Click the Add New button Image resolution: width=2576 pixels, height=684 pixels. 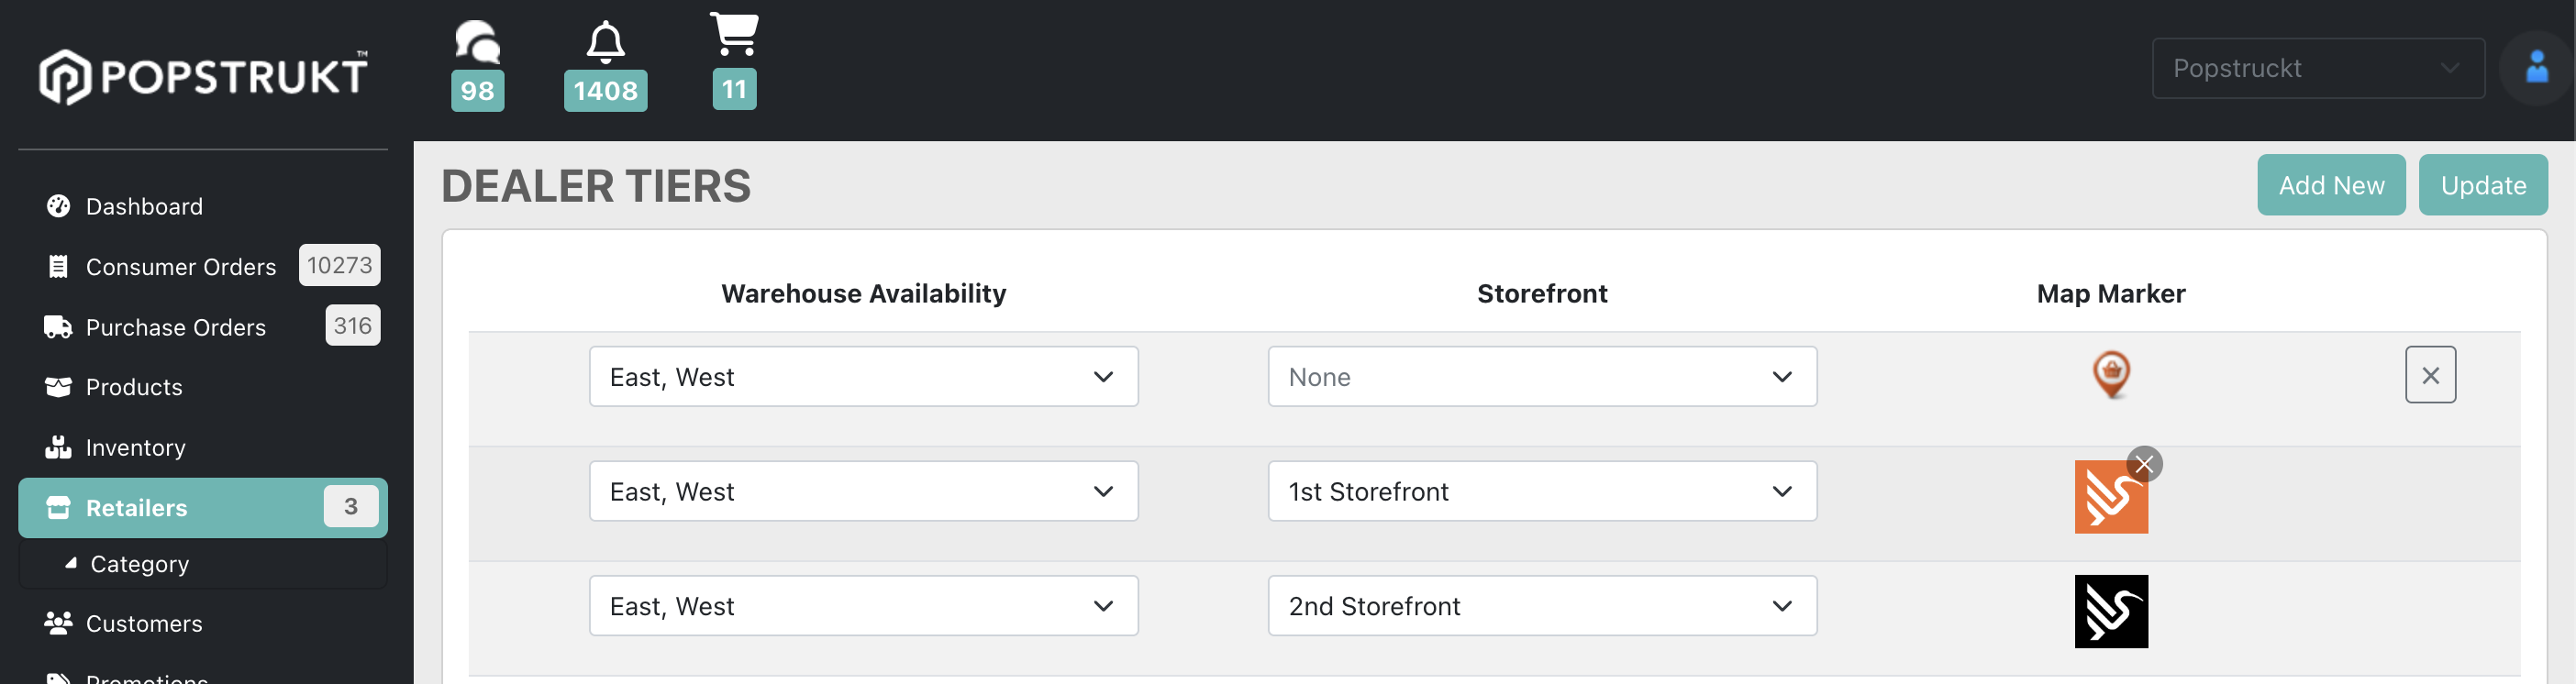2331,185
